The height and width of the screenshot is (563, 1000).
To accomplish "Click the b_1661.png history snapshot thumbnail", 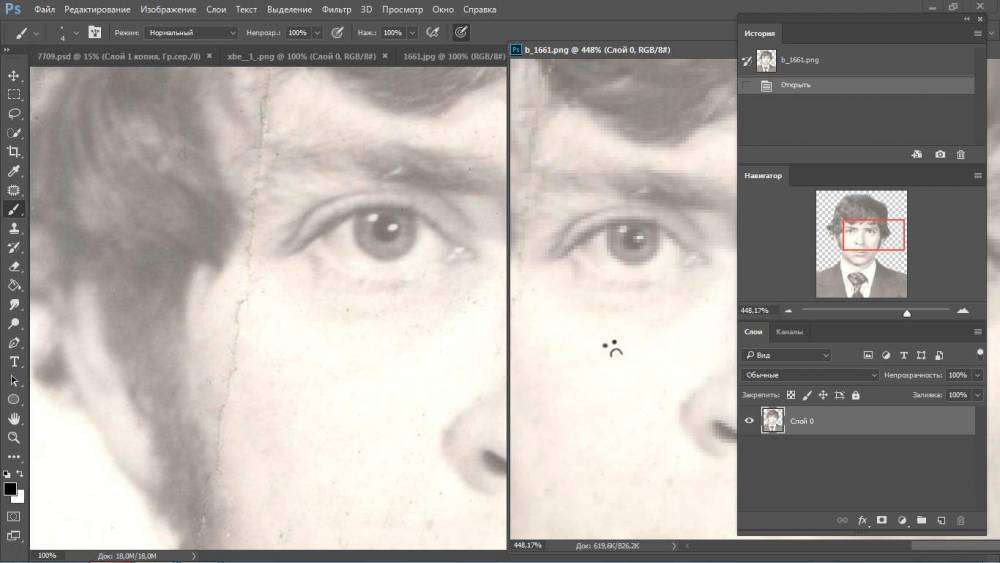I will coord(767,61).
